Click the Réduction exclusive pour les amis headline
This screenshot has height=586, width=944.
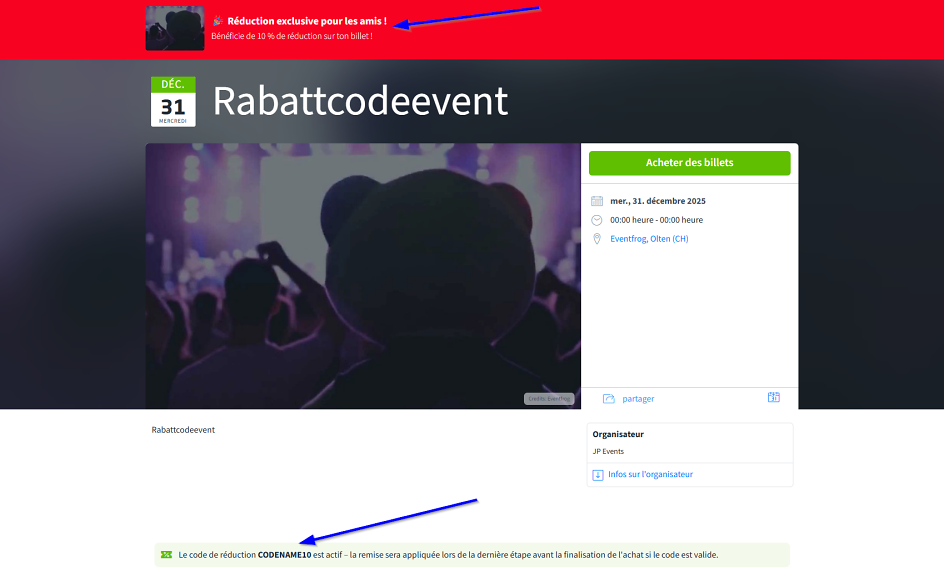pos(306,21)
